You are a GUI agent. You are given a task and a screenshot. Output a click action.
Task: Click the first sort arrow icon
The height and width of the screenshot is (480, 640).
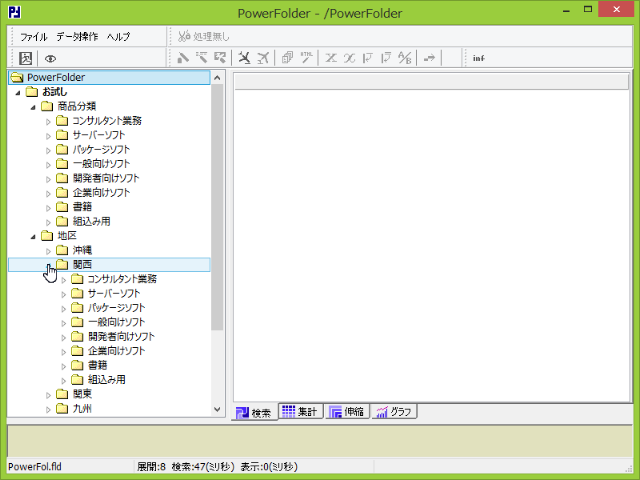(368, 58)
